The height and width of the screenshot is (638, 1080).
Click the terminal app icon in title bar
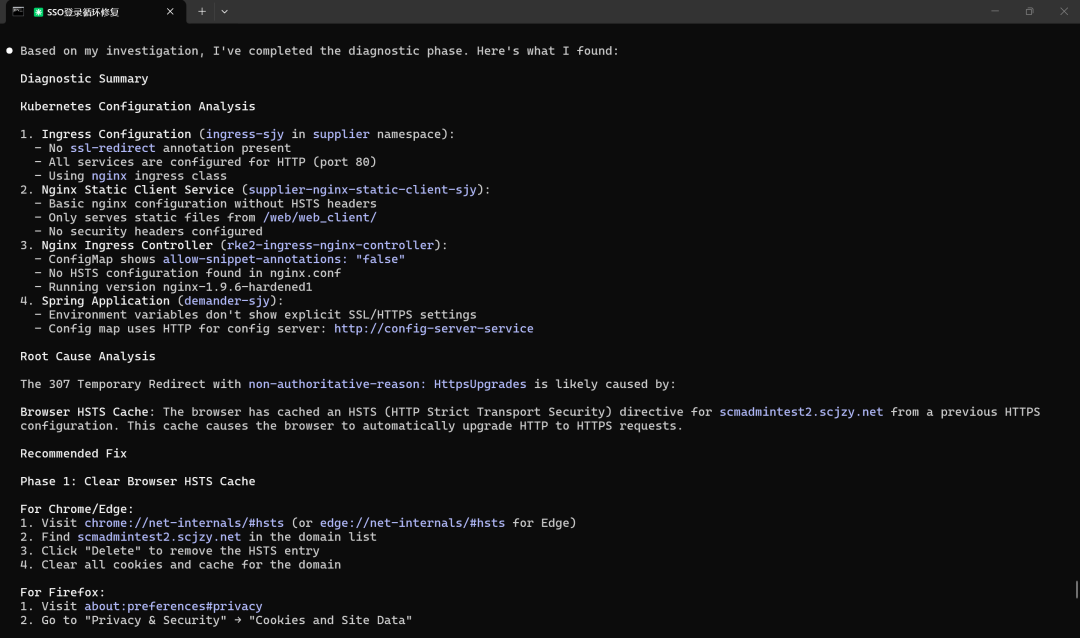(18, 12)
